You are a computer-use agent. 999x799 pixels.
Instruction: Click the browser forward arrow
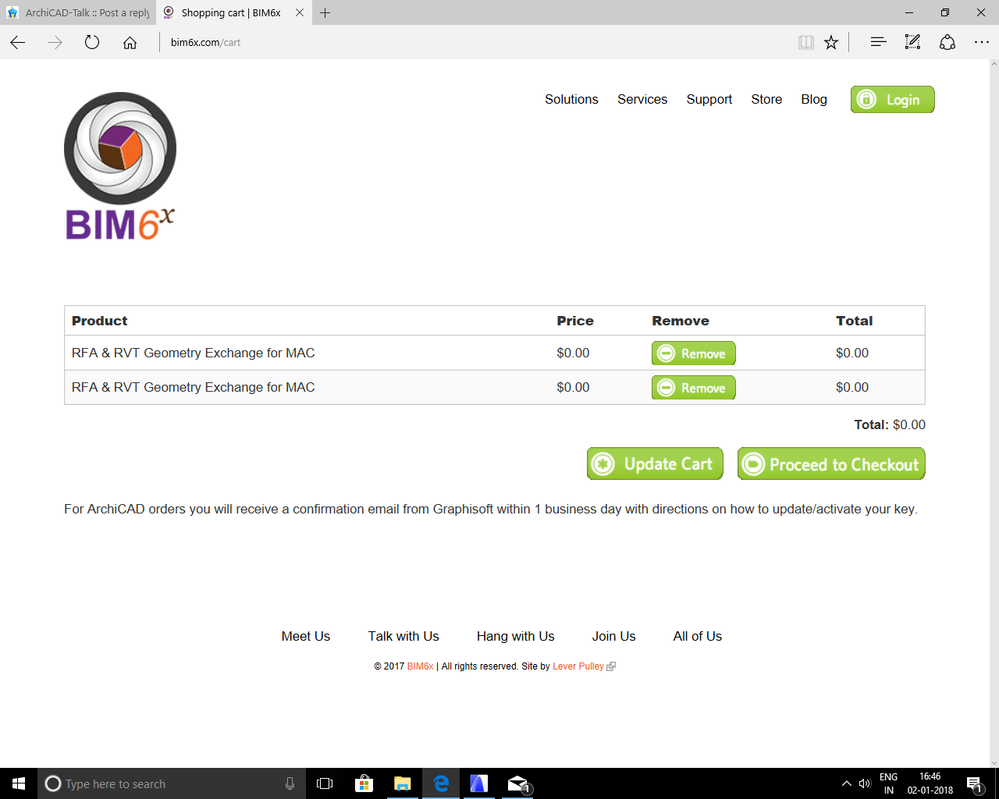(x=55, y=43)
